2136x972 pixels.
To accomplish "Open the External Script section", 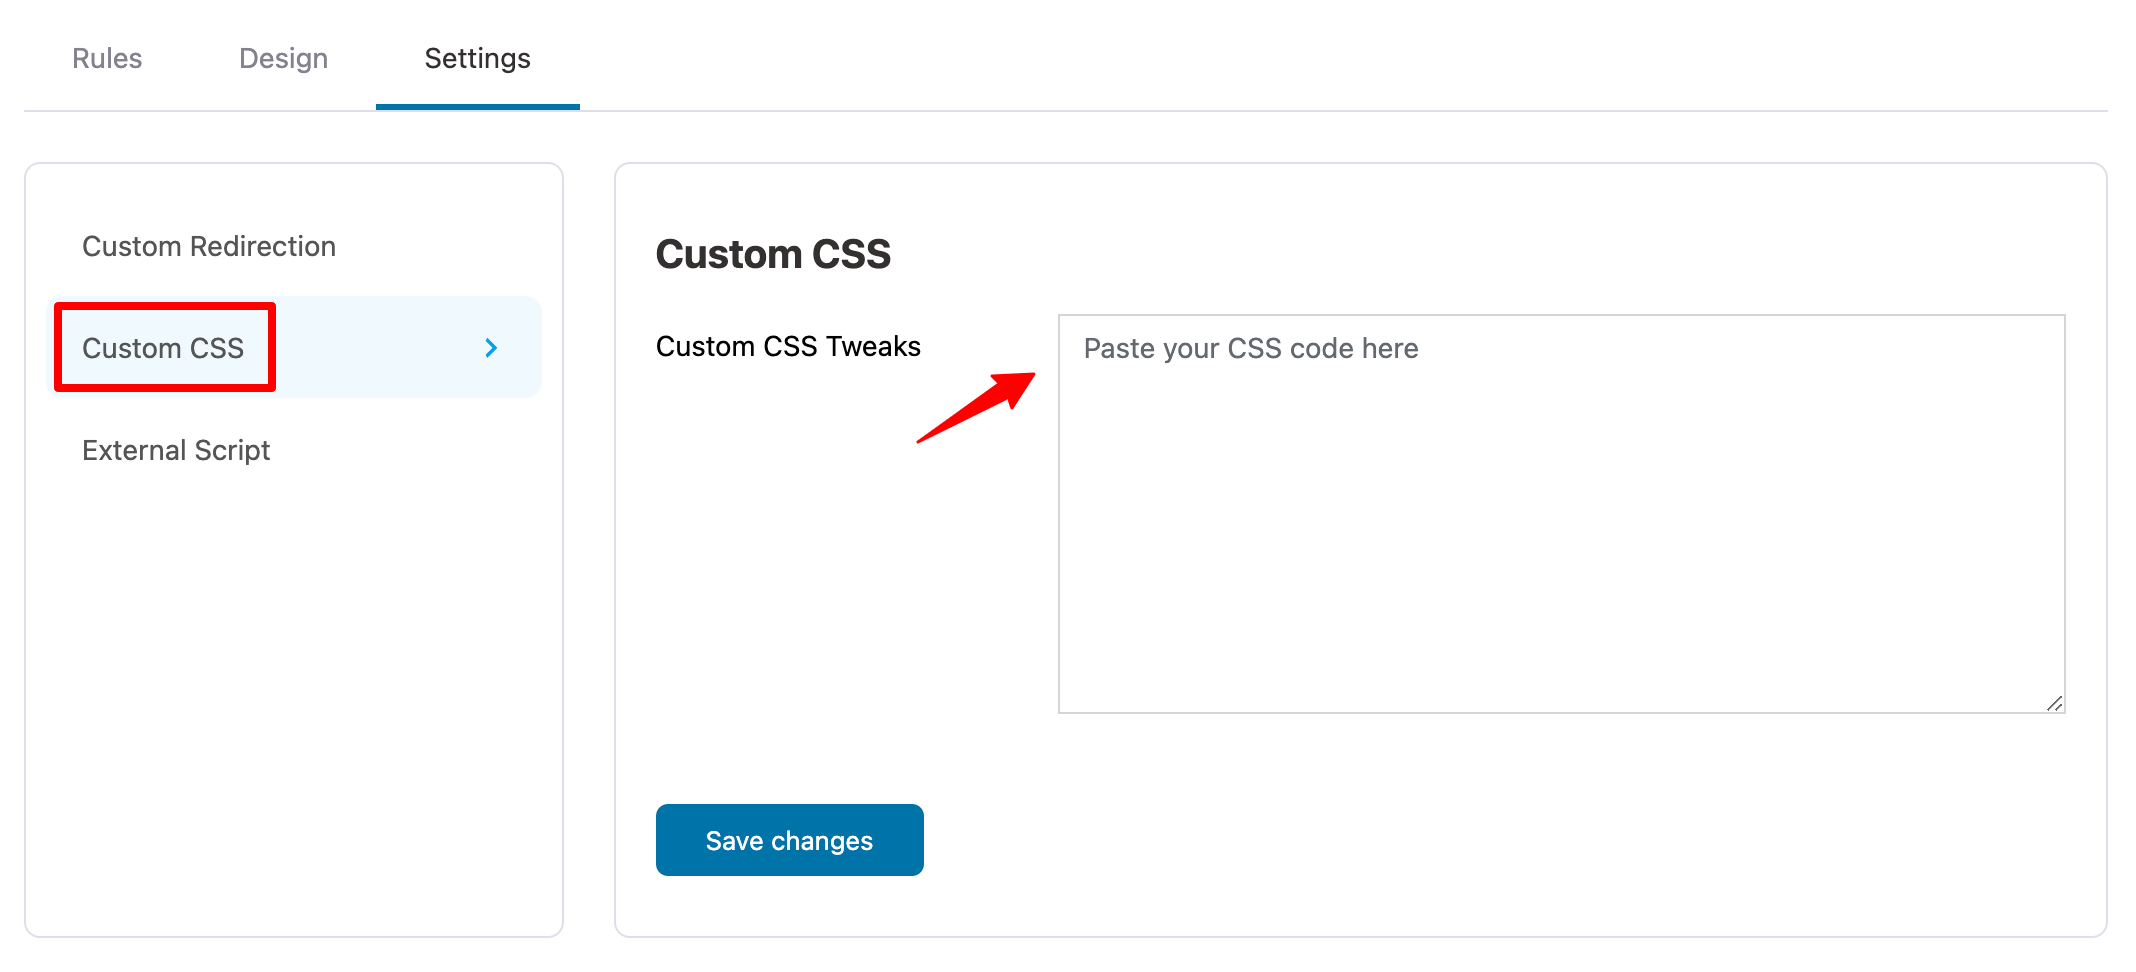I will (176, 450).
